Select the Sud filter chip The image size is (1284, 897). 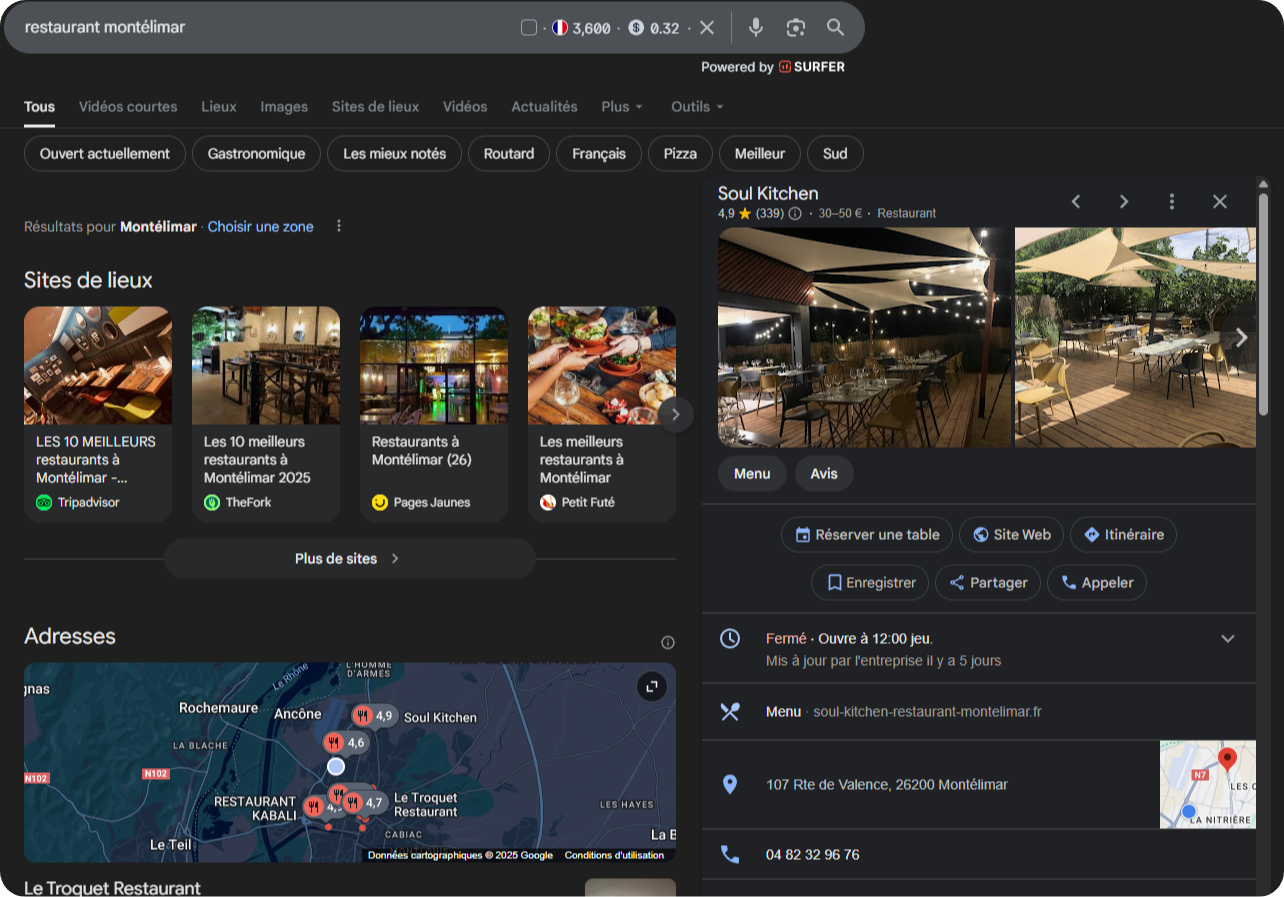coord(835,154)
